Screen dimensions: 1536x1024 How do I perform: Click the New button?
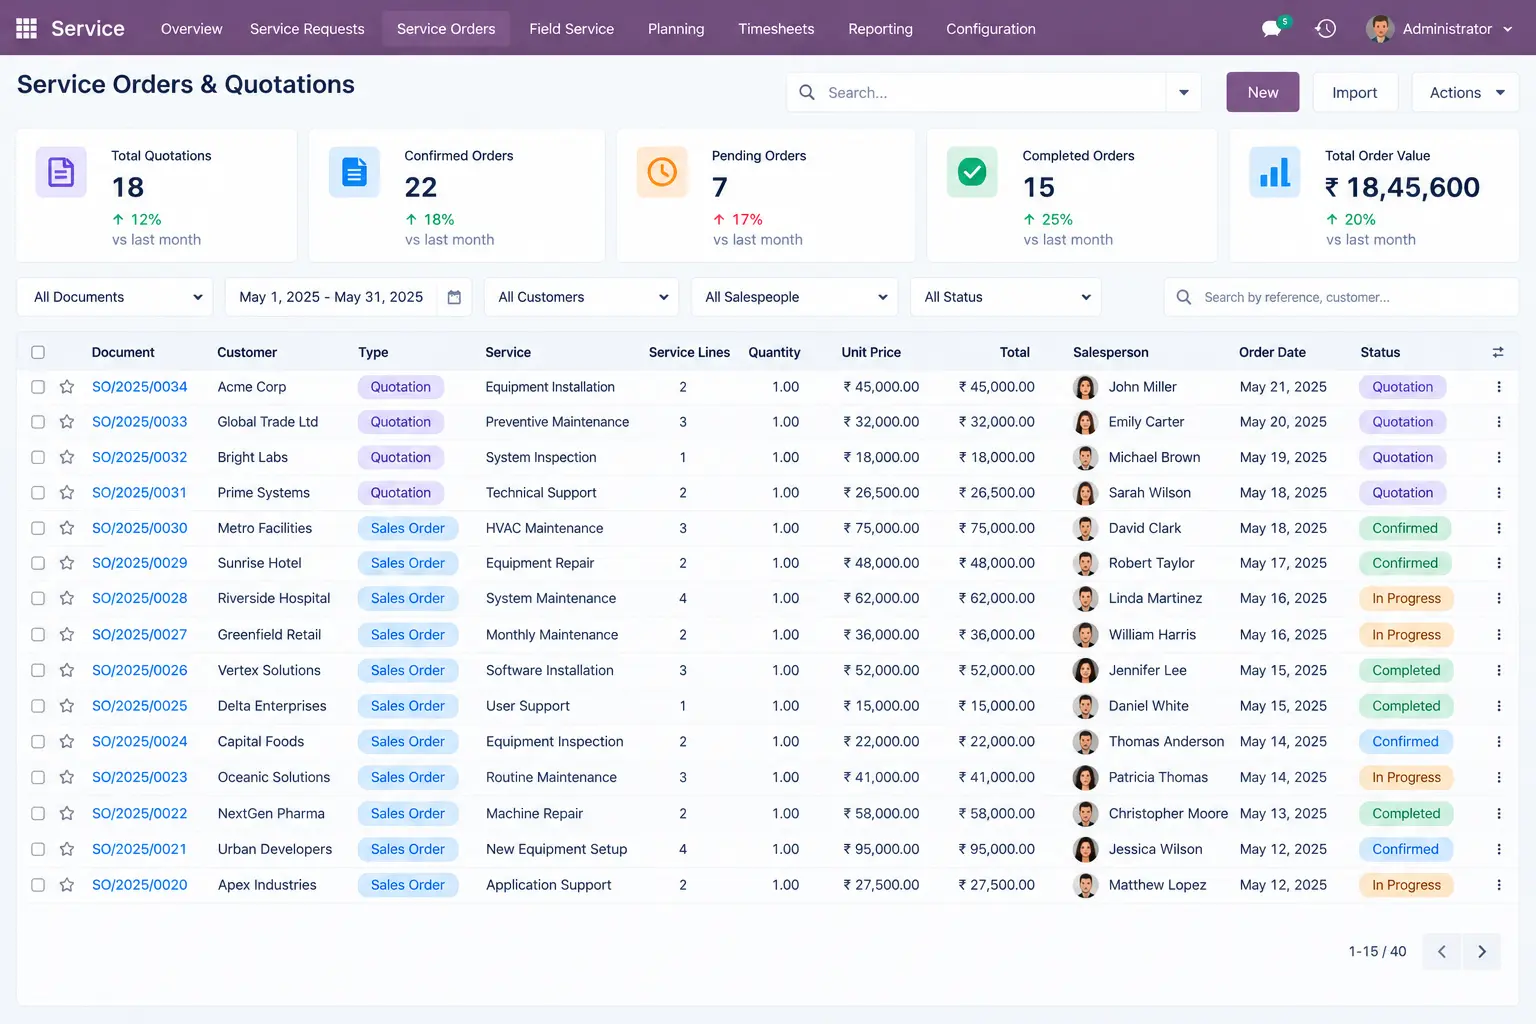pos(1263,92)
